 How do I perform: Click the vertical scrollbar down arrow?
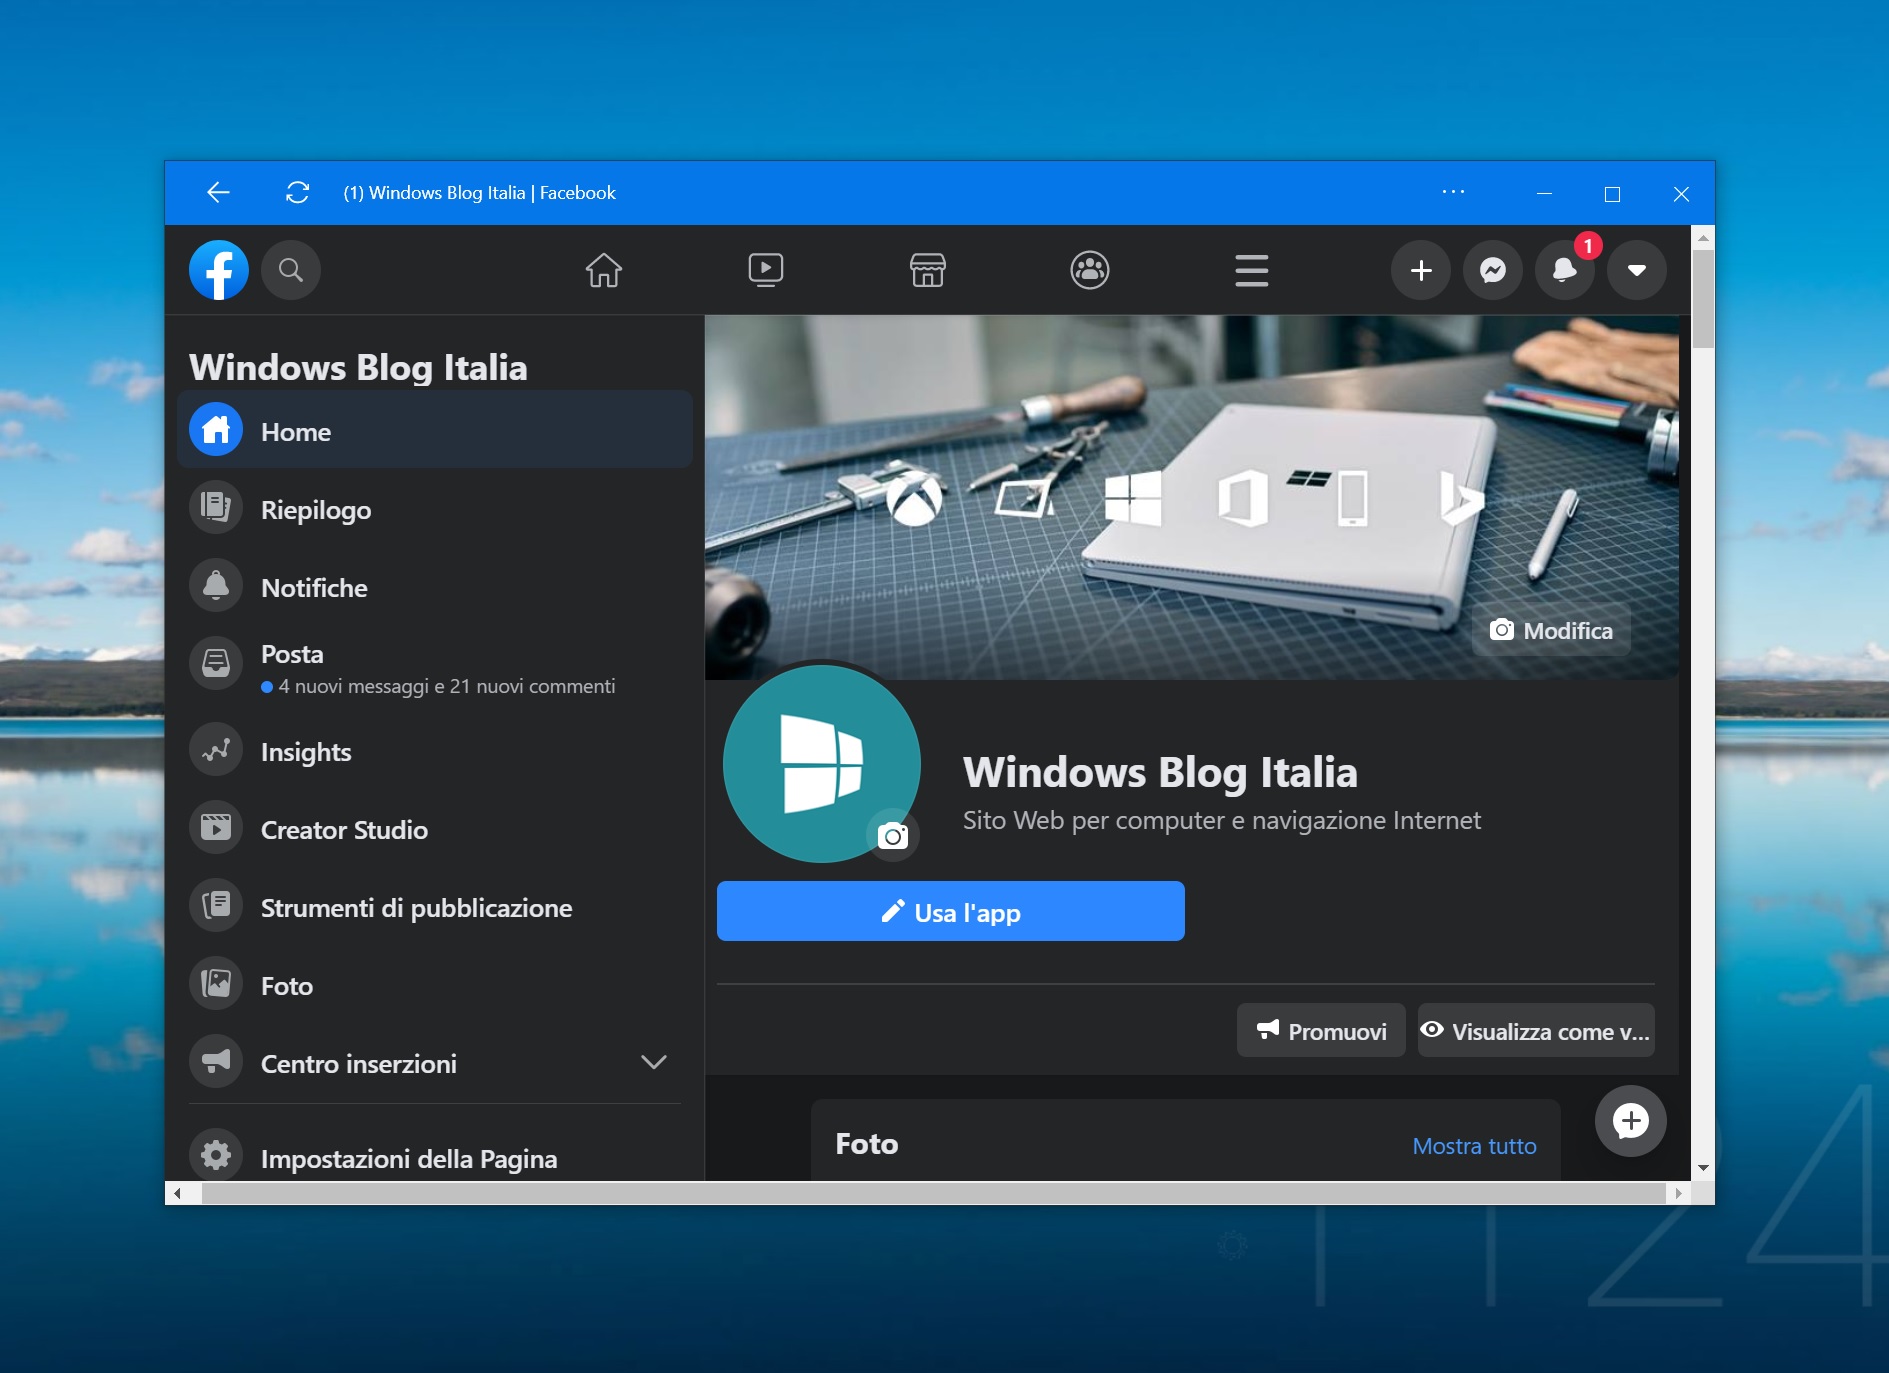point(1703,1168)
